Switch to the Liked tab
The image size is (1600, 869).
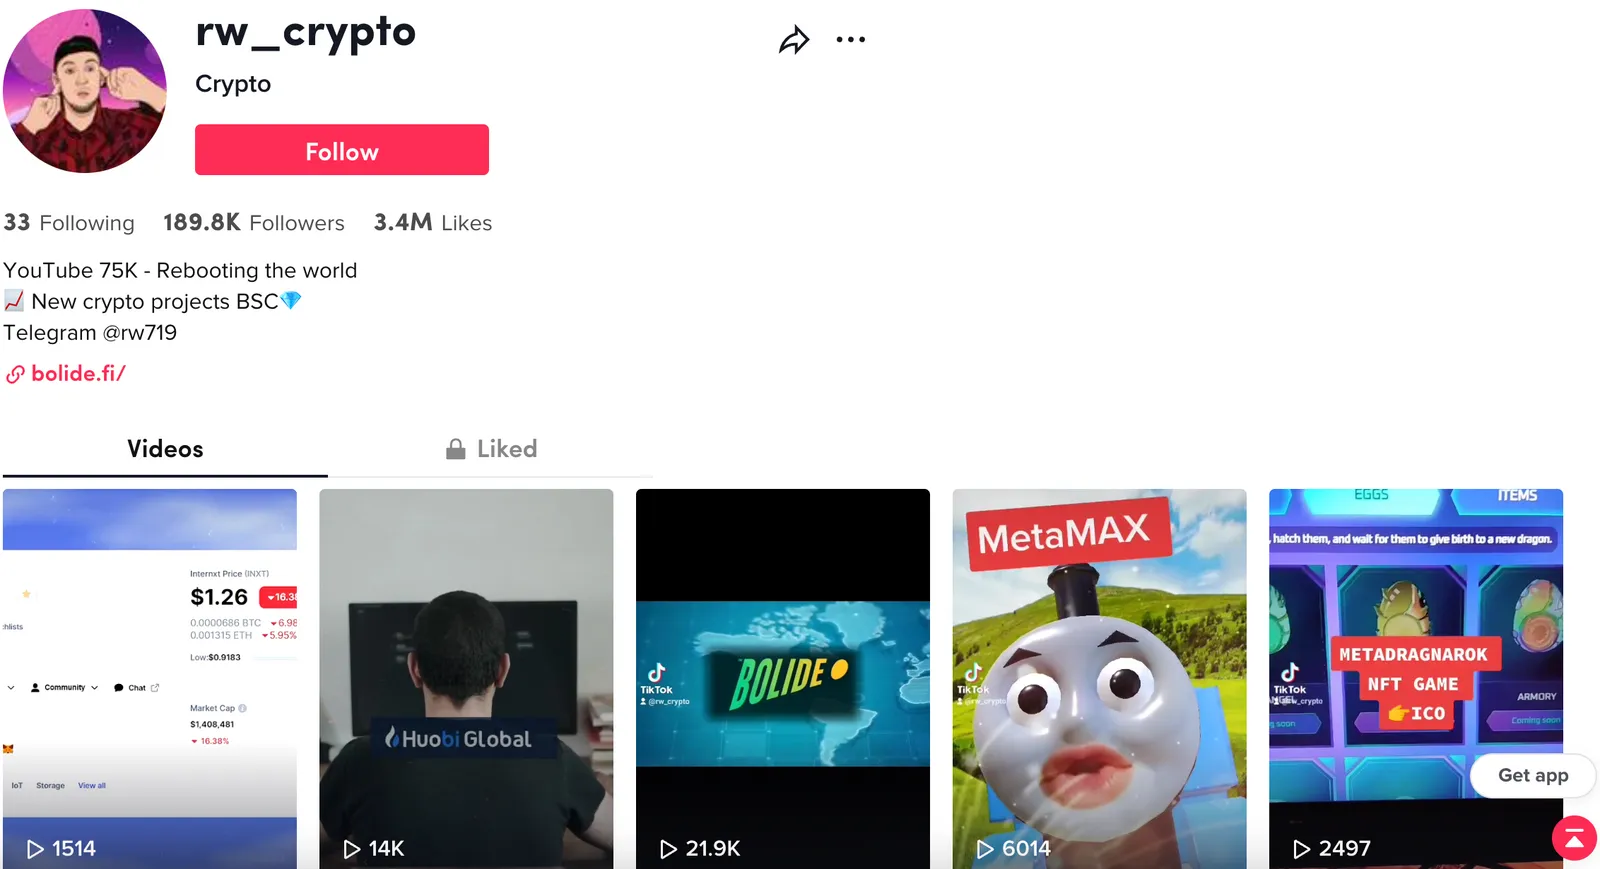tap(491, 449)
